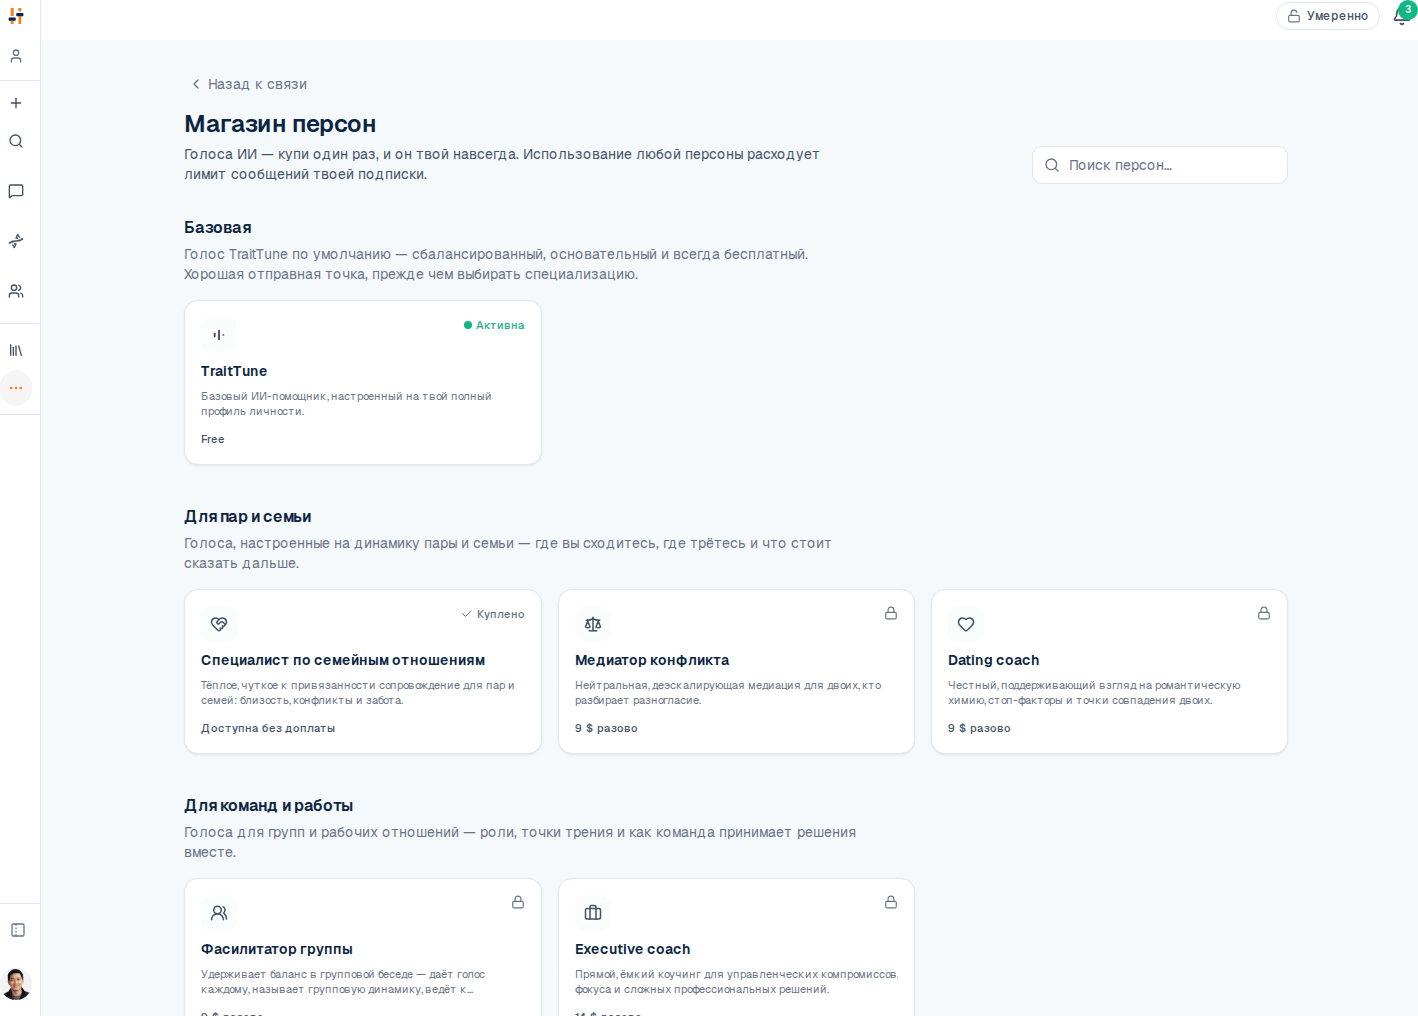This screenshot has width=1418, height=1016.
Task: Open the Executive coach persona card
Action: pos(736,948)
